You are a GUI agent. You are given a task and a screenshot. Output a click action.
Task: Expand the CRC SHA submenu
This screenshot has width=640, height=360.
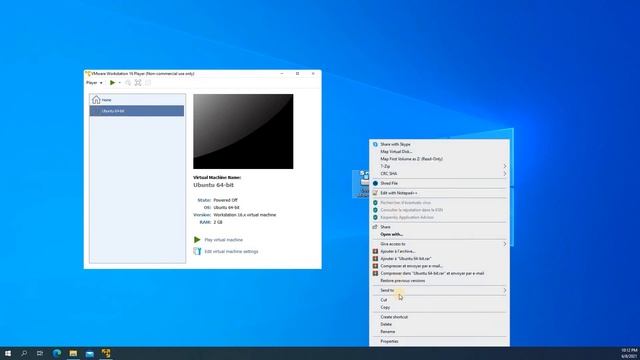coord(439,173)
